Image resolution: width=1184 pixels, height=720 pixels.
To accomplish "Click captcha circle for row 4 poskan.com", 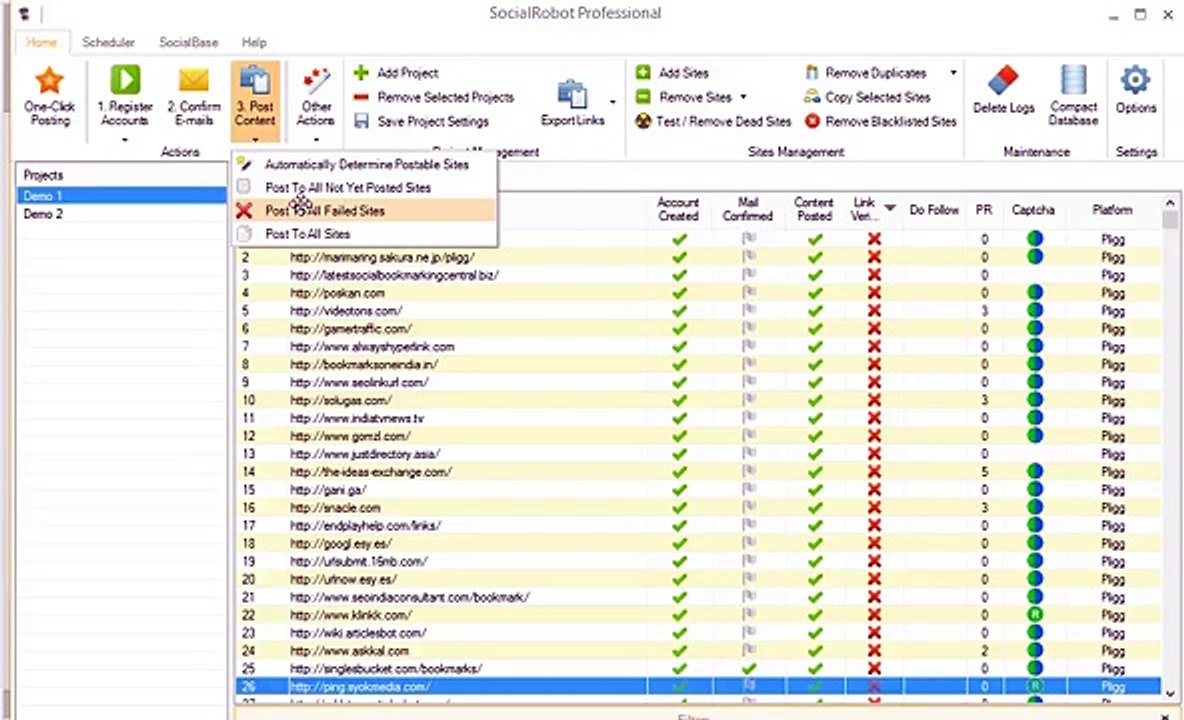I will coord(1035,293).
